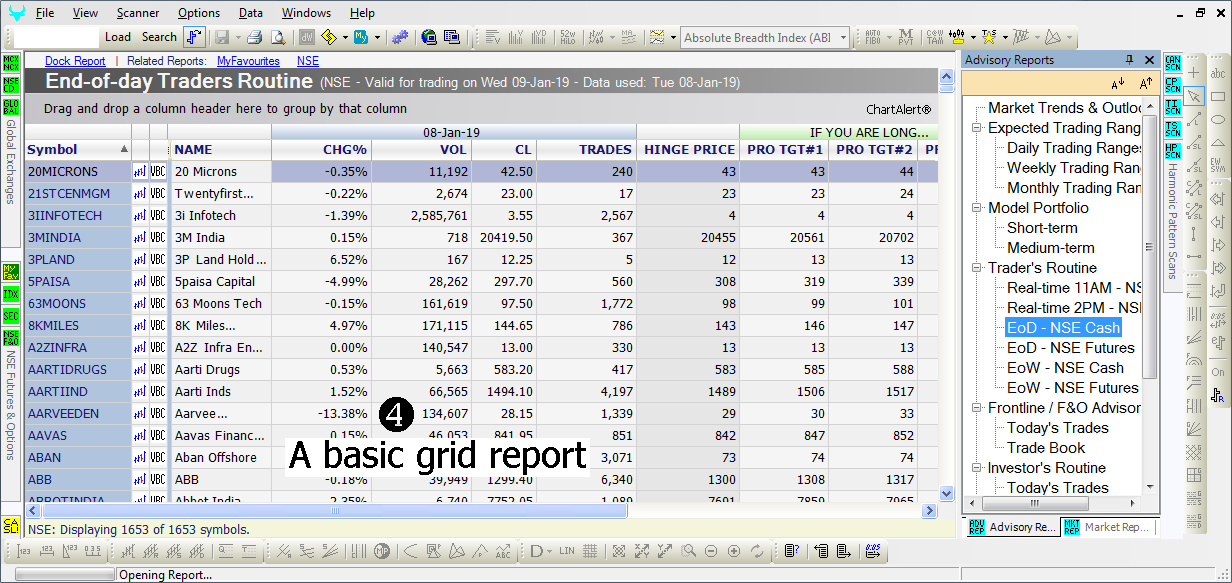Screen dimensions: 1232x583
Task: Collapse the Investor's Routine tree node
Action: (976, 468)
